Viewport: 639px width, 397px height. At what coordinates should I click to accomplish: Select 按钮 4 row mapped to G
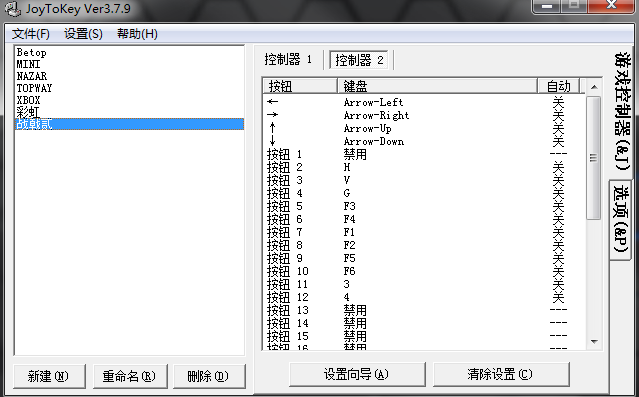click(424, 193)
